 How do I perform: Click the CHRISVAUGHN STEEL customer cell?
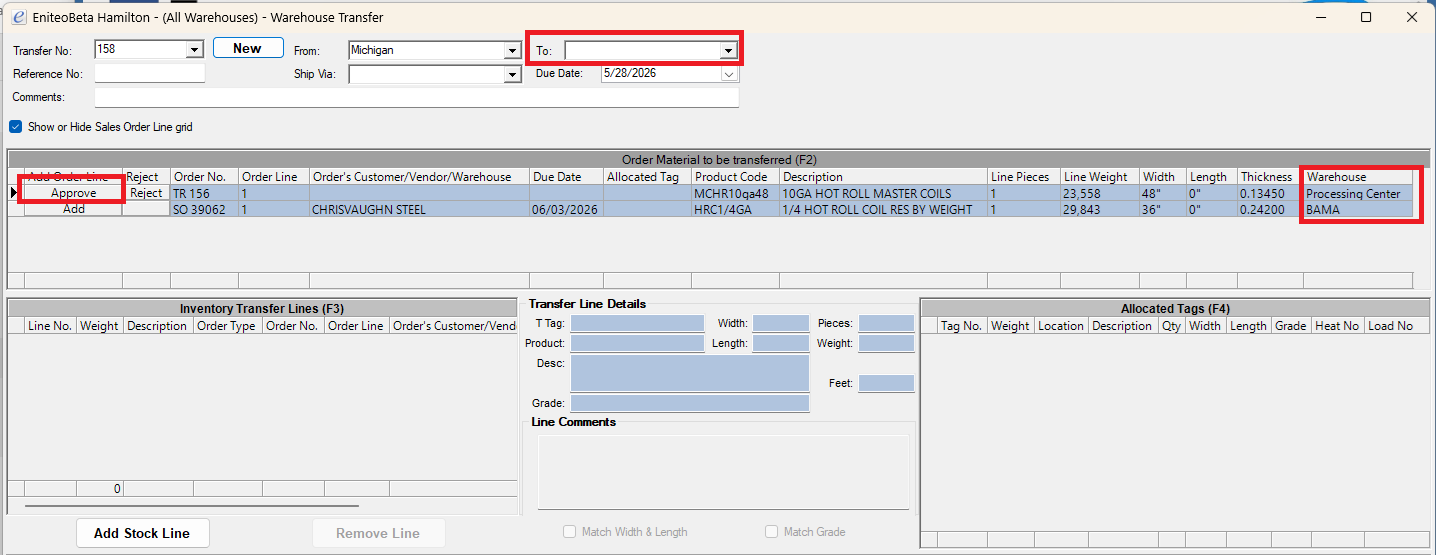419,209
